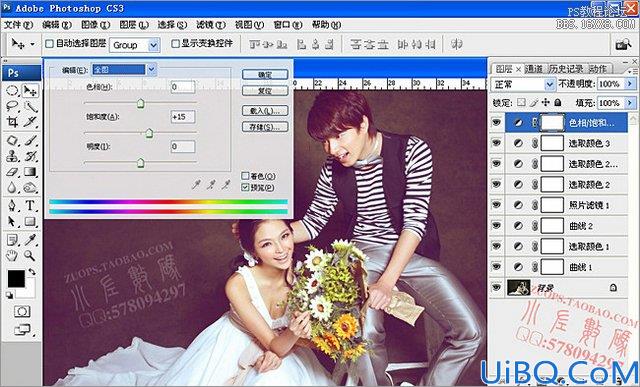Check the 着色 colorize checkbox

click(245, 176)
